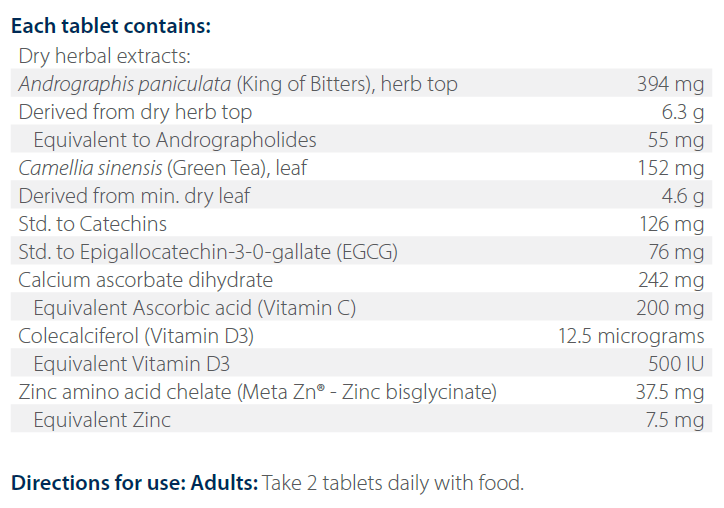
Task: Click the "Std. to Catechins" label
Action: click(x=93, y=224)
